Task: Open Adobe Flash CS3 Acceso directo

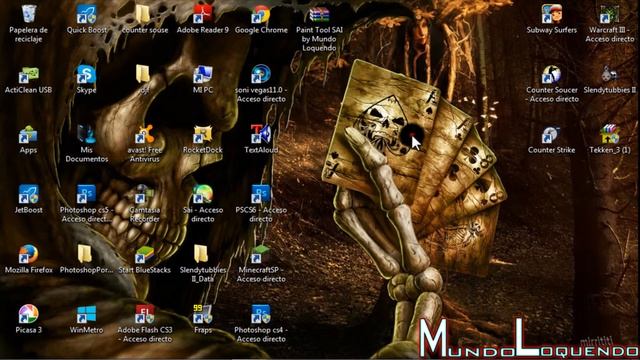Action: click(x=144, y=314)
